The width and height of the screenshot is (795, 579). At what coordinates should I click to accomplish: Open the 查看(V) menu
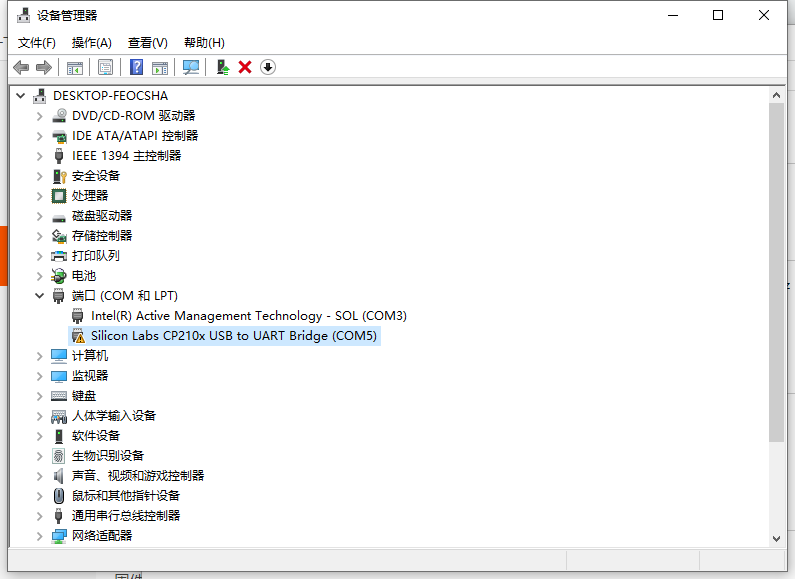[148, 43]
